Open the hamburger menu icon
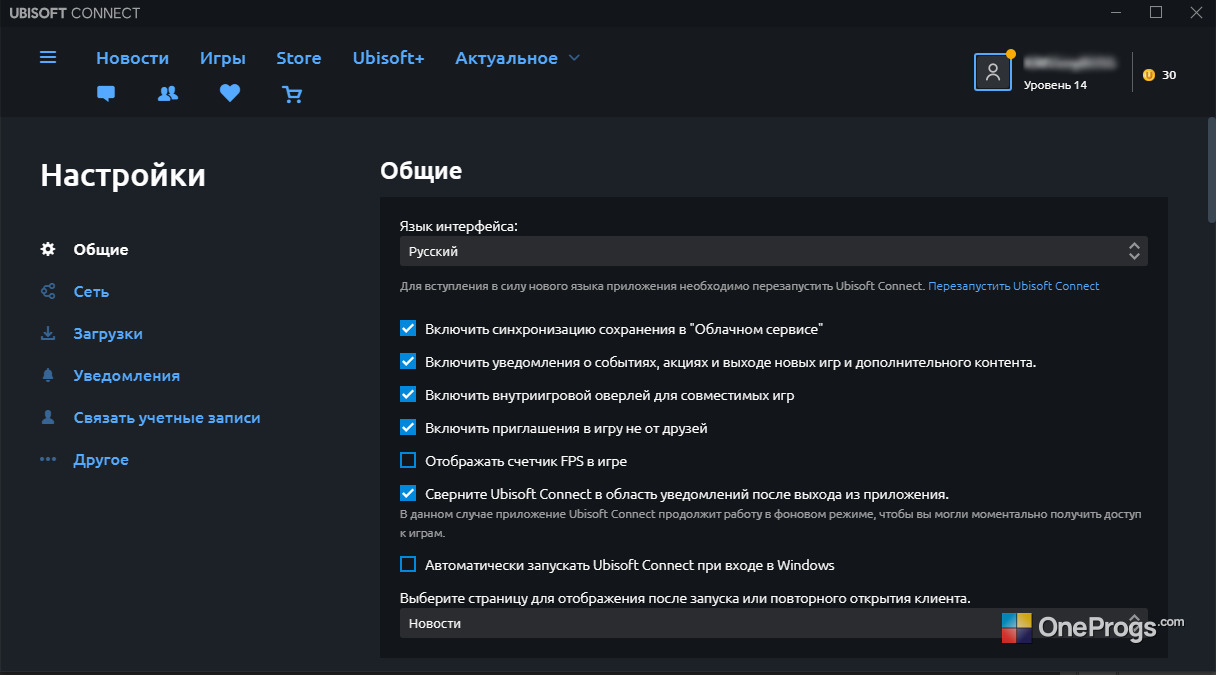 pyautogui.click(x=48, y=57)
